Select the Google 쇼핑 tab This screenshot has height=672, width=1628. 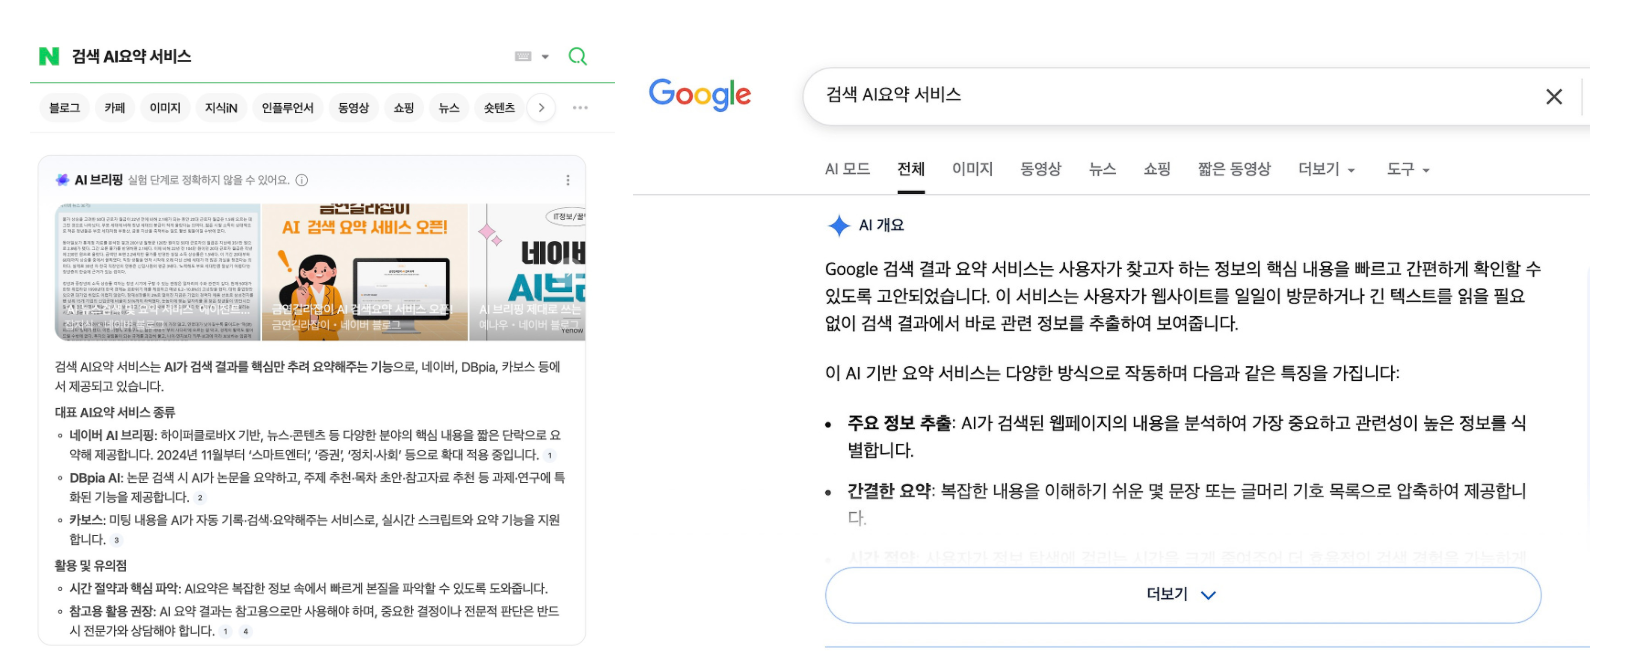pyautogui.click(x=1157, y=169)
